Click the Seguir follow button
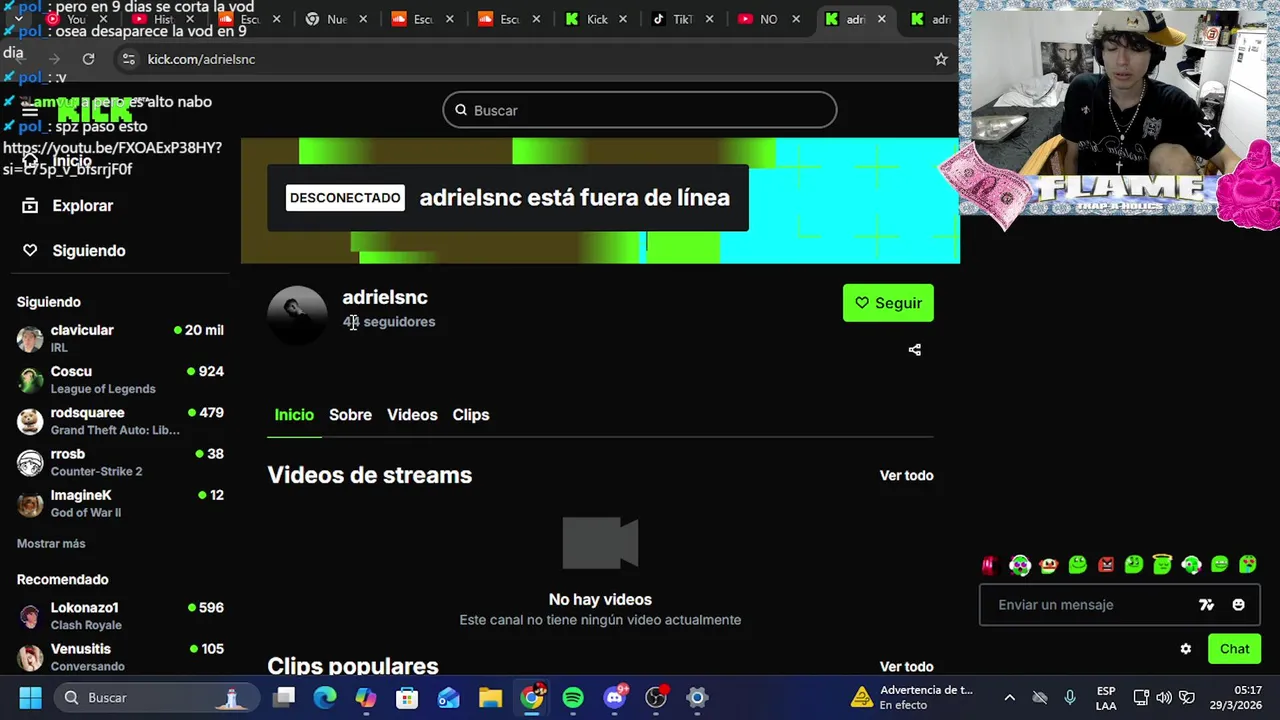Image resolution: width=1280 pixels, height=720 pixels. pyautogui.click(x=888, y=303)
